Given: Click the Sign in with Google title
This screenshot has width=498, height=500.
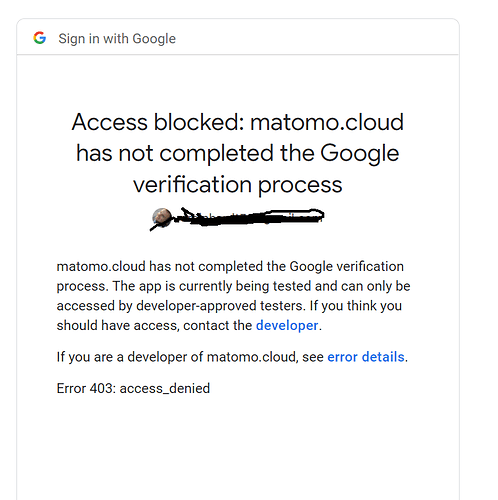Looking at the screenshot, I should click(x=117, y=39).
